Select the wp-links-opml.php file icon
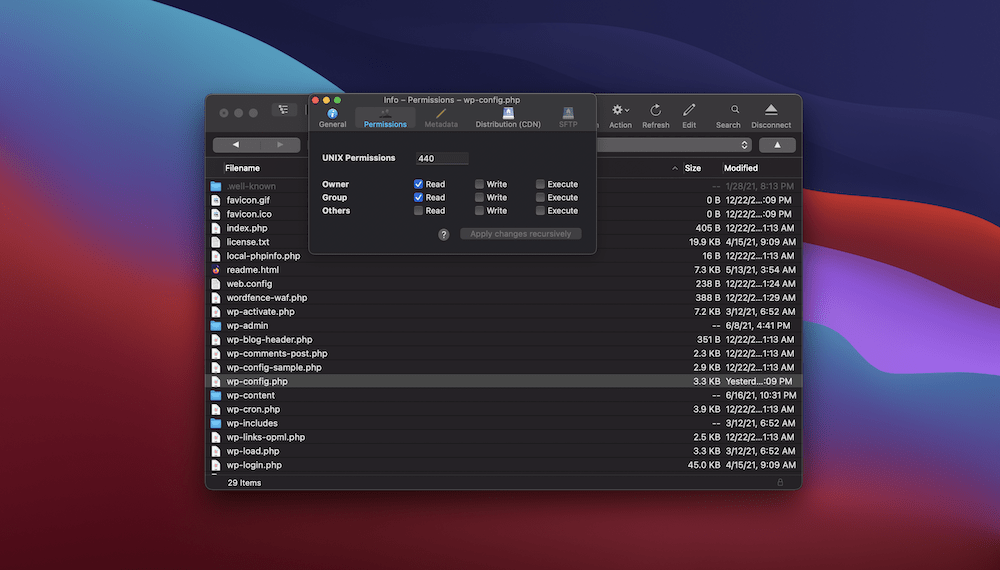 216,437
